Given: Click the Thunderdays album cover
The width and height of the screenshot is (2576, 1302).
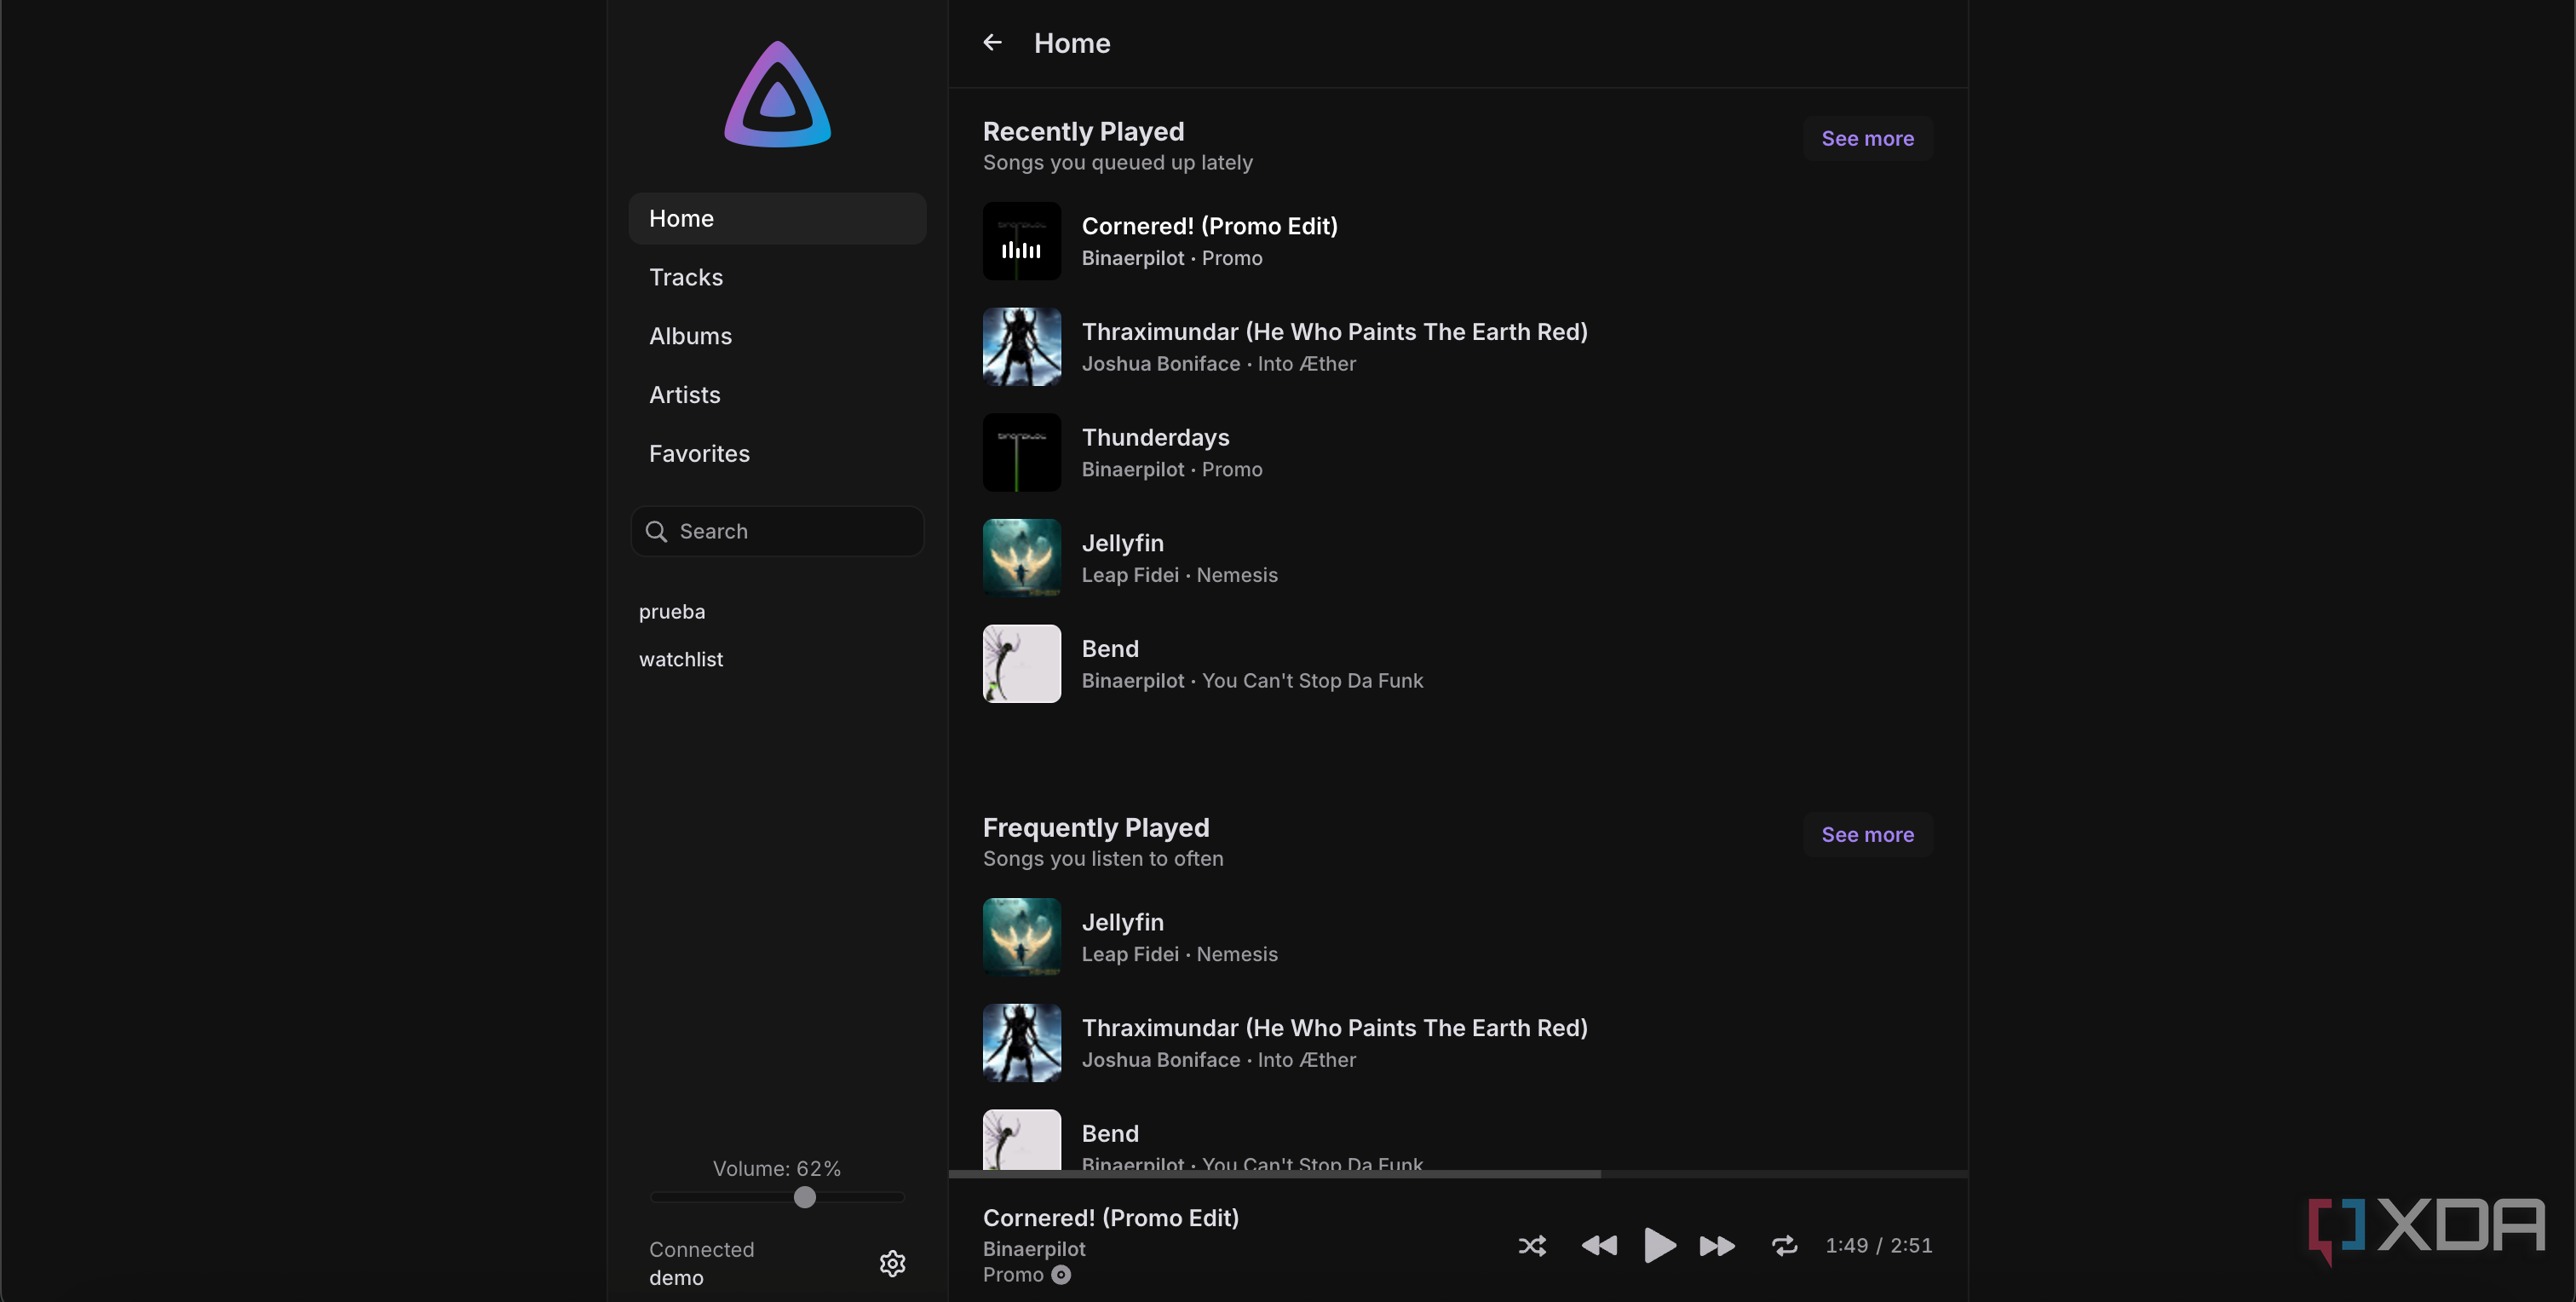Looking at the screenshot, I should [x=1021, y=452].
